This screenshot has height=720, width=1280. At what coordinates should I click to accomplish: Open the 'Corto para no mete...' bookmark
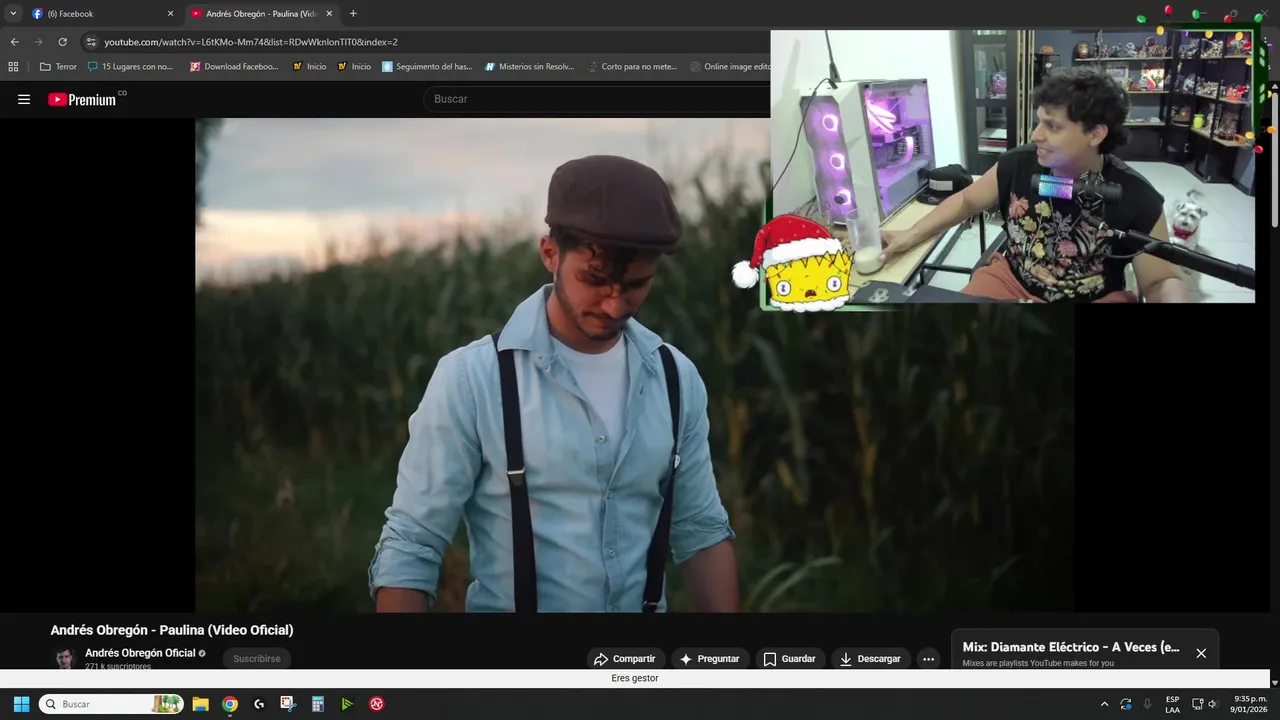tap(632, 67)
